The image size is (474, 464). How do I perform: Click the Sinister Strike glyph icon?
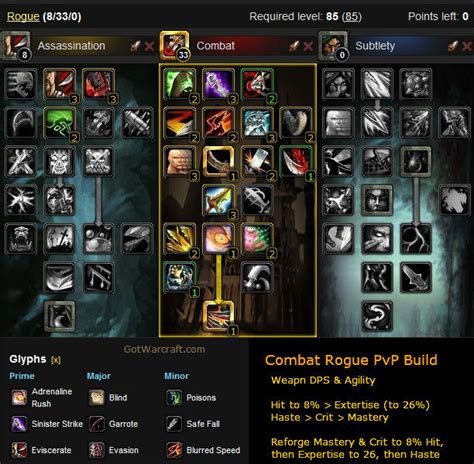(19, 424)
